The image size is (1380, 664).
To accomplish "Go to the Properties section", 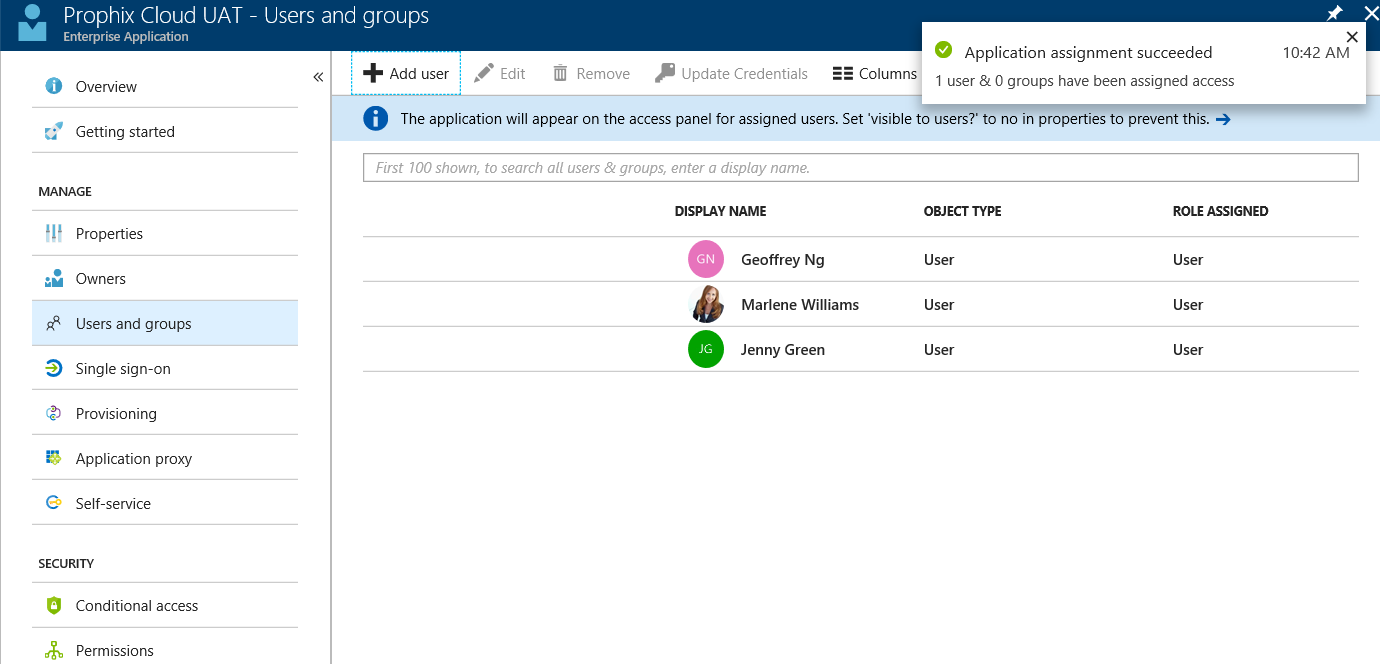I will (165, 233).
